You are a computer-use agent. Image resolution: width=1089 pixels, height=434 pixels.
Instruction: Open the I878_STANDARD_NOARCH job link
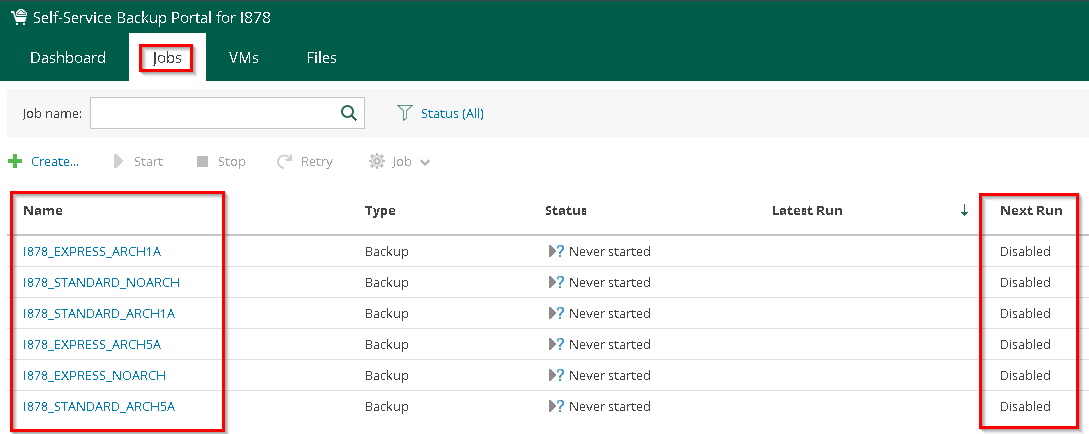(x=101, y=282)
